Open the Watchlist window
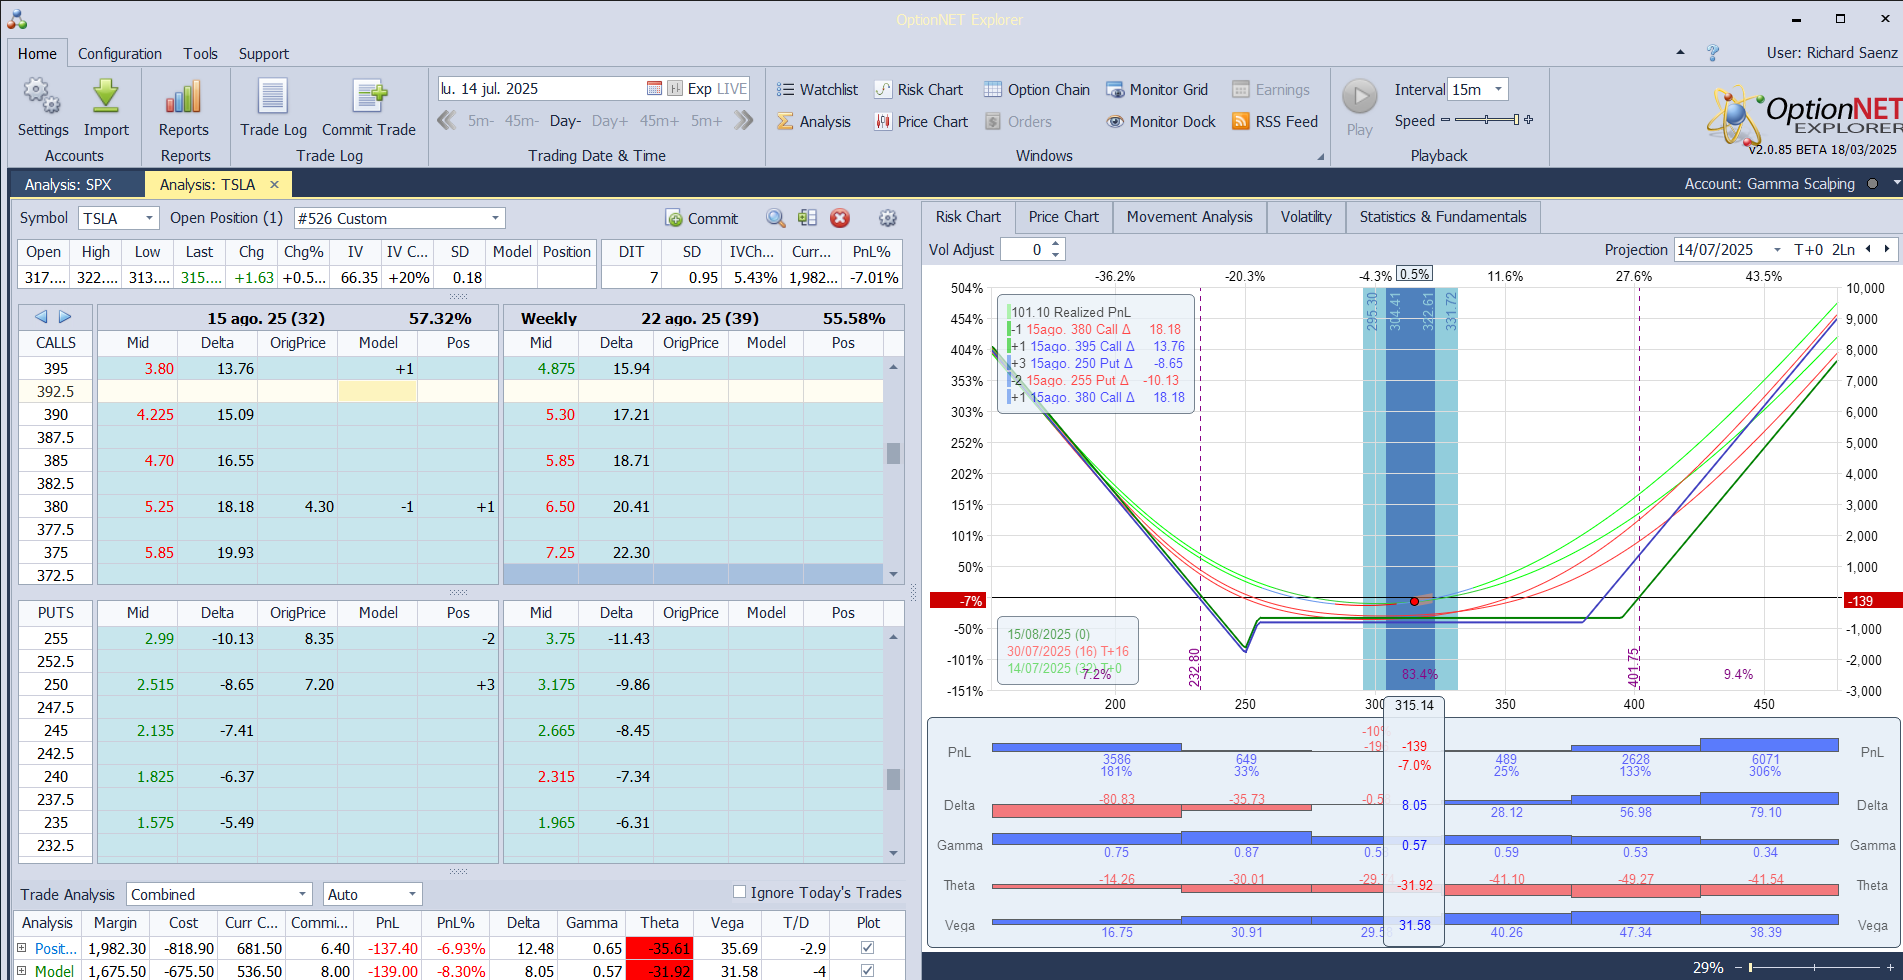Viewport: 1903px width, 980px height. pyautogui.click(x=817, y=90)
